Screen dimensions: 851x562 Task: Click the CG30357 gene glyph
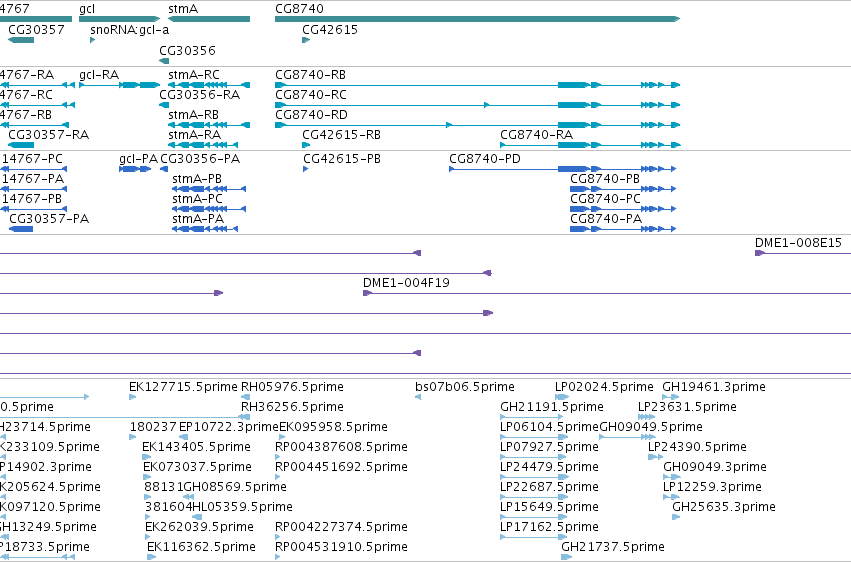(x=21, y=40)
